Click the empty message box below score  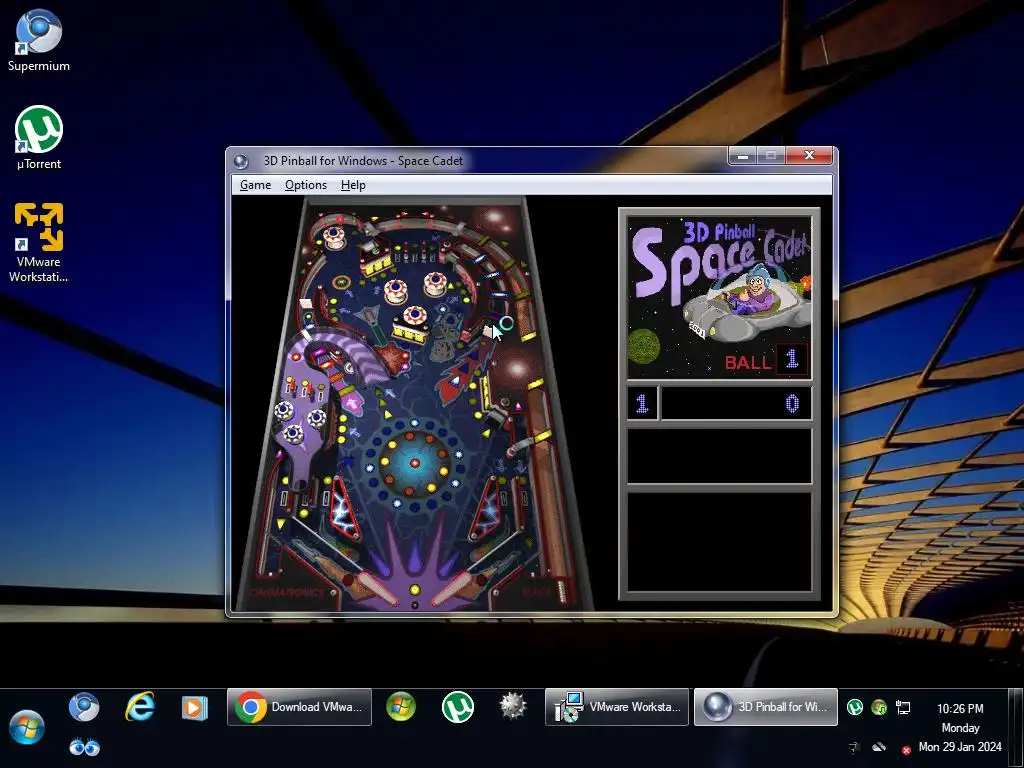(719, 456)
